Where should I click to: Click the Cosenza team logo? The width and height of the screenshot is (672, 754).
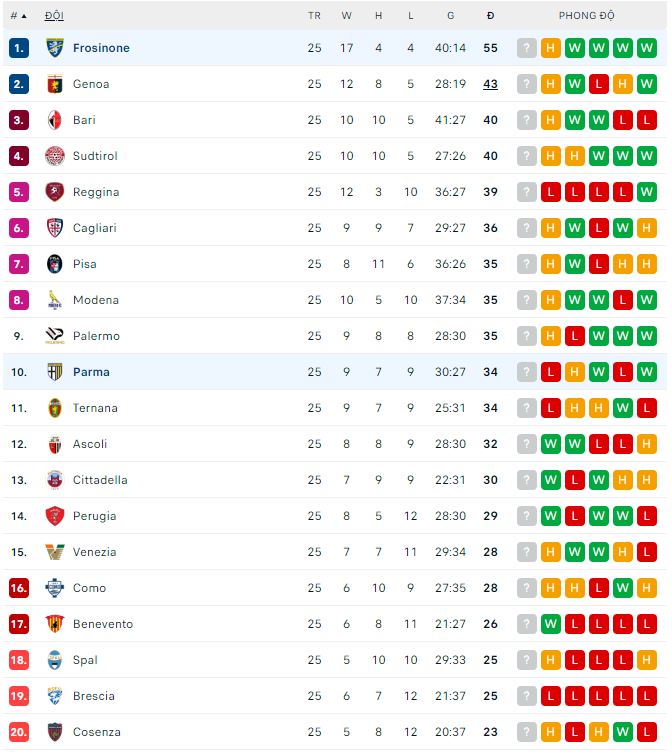55,732
